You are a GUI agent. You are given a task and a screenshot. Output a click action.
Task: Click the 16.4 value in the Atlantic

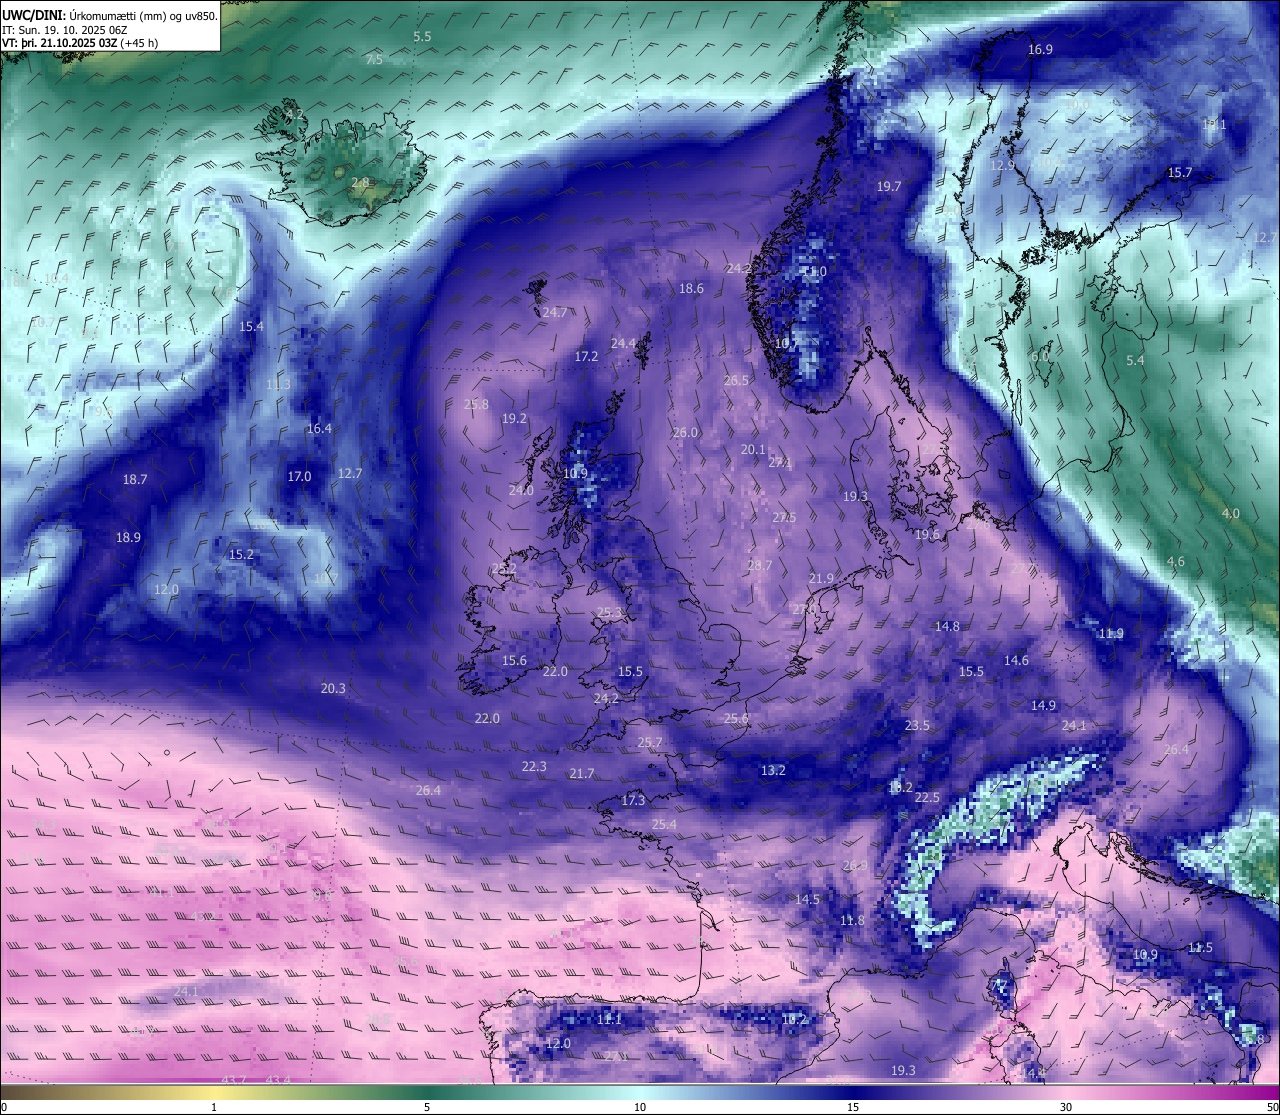click(319, 428)
